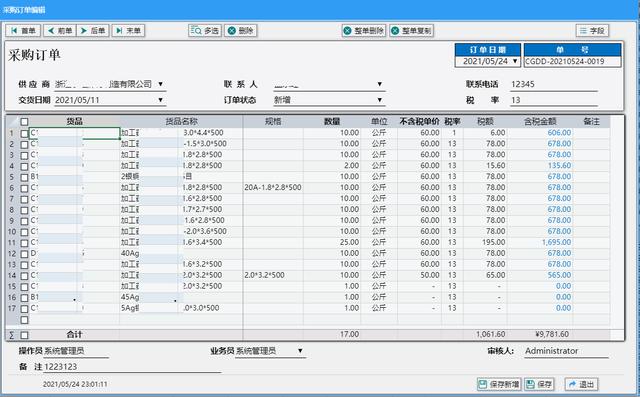The width and height of the screenshot is (640, 397).
Task: Check the checkbox for row 14
Action: pos(24,276)
